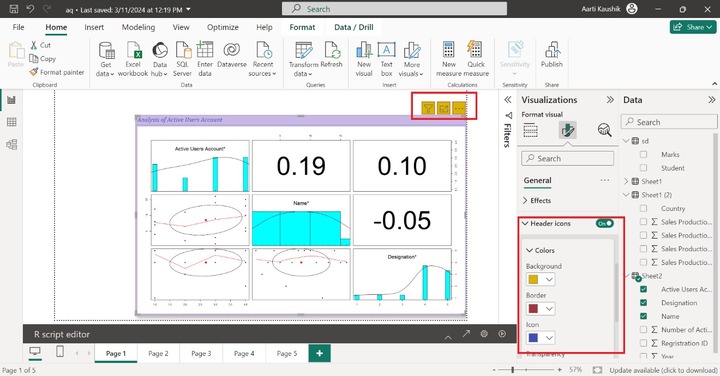Expand the Sheet1 table
The width and height of the screenshot is (720, 376).
click(x=626, y=181)
